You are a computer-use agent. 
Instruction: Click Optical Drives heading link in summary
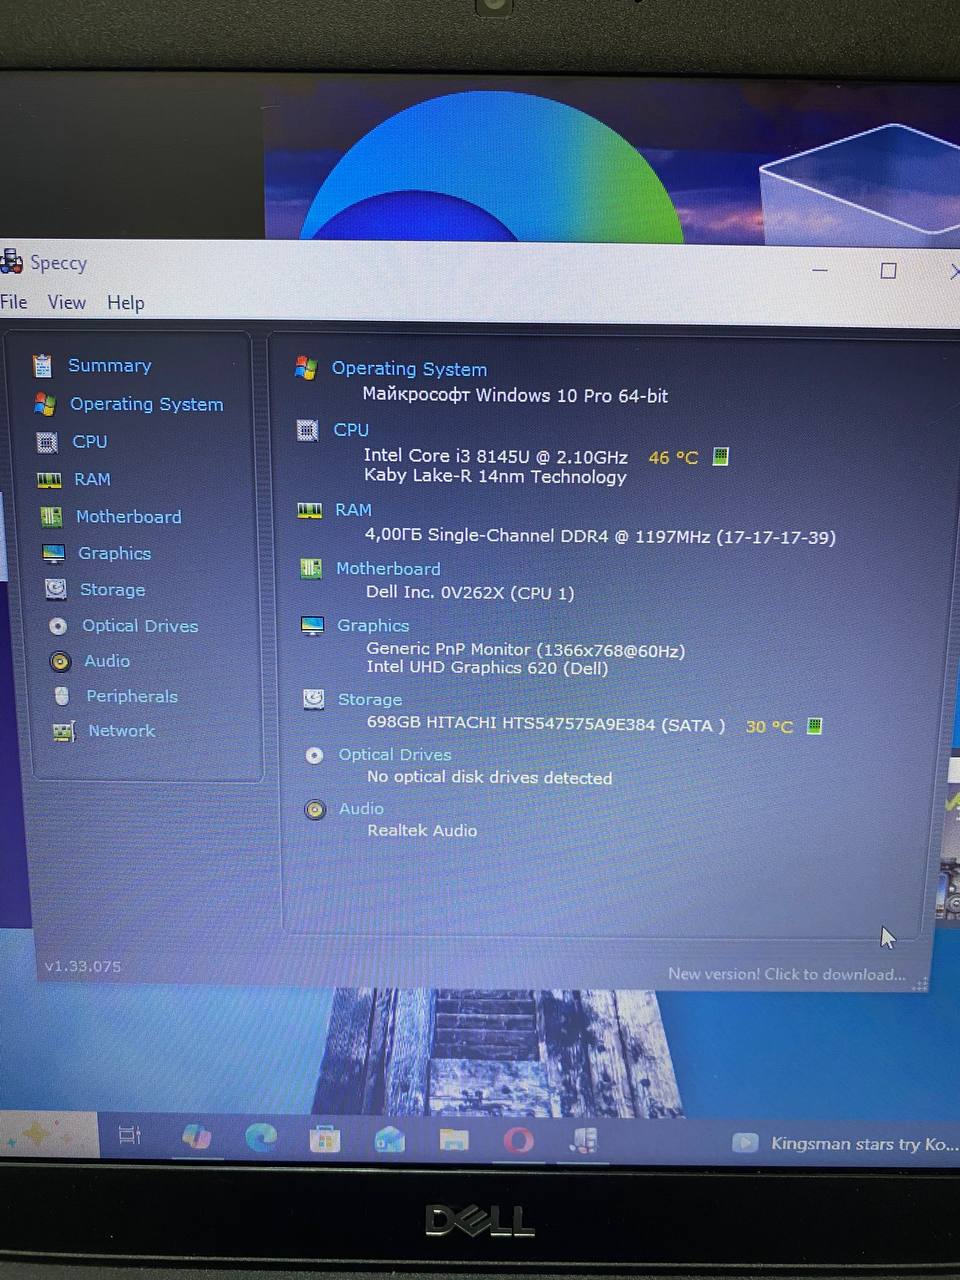[x=395, y=755]
